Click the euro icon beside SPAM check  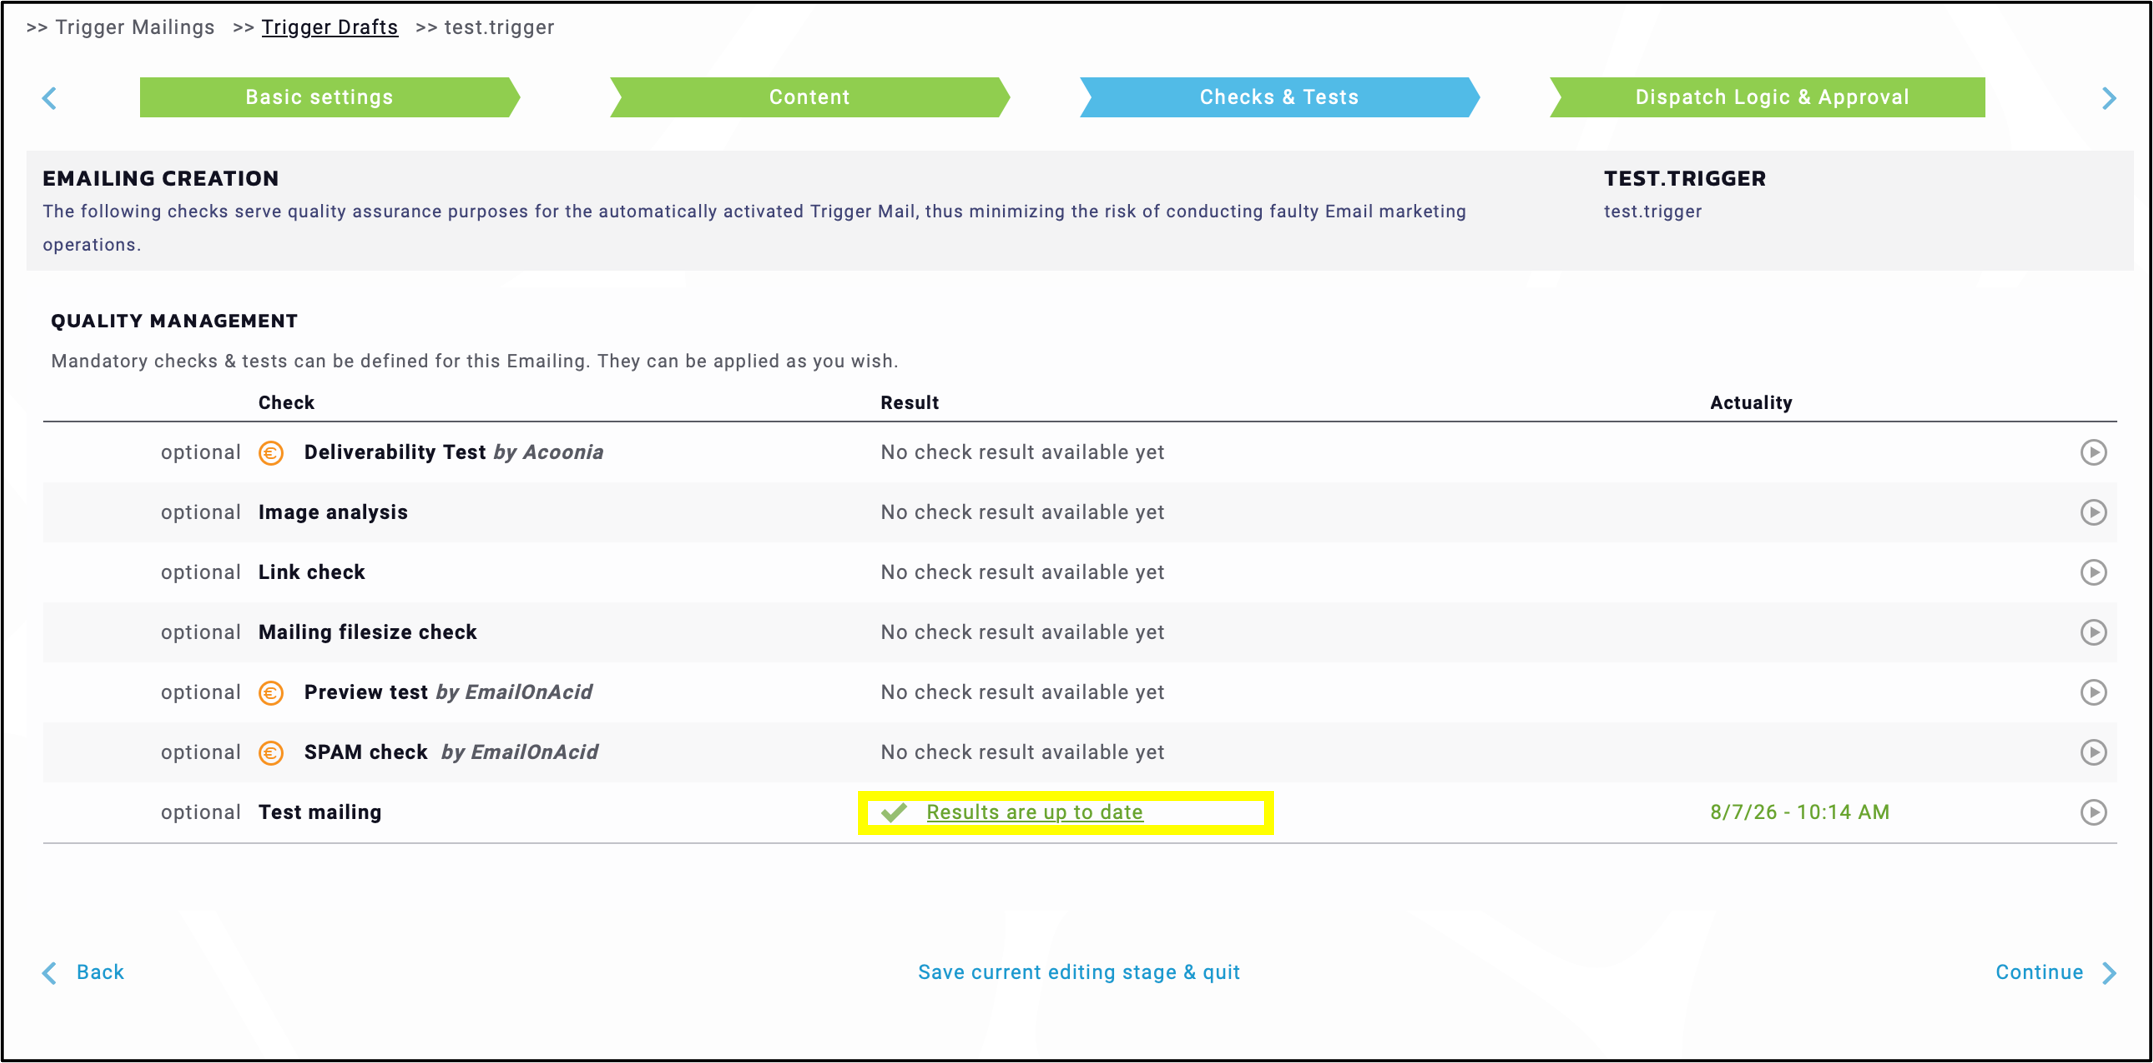pos(271,753)
